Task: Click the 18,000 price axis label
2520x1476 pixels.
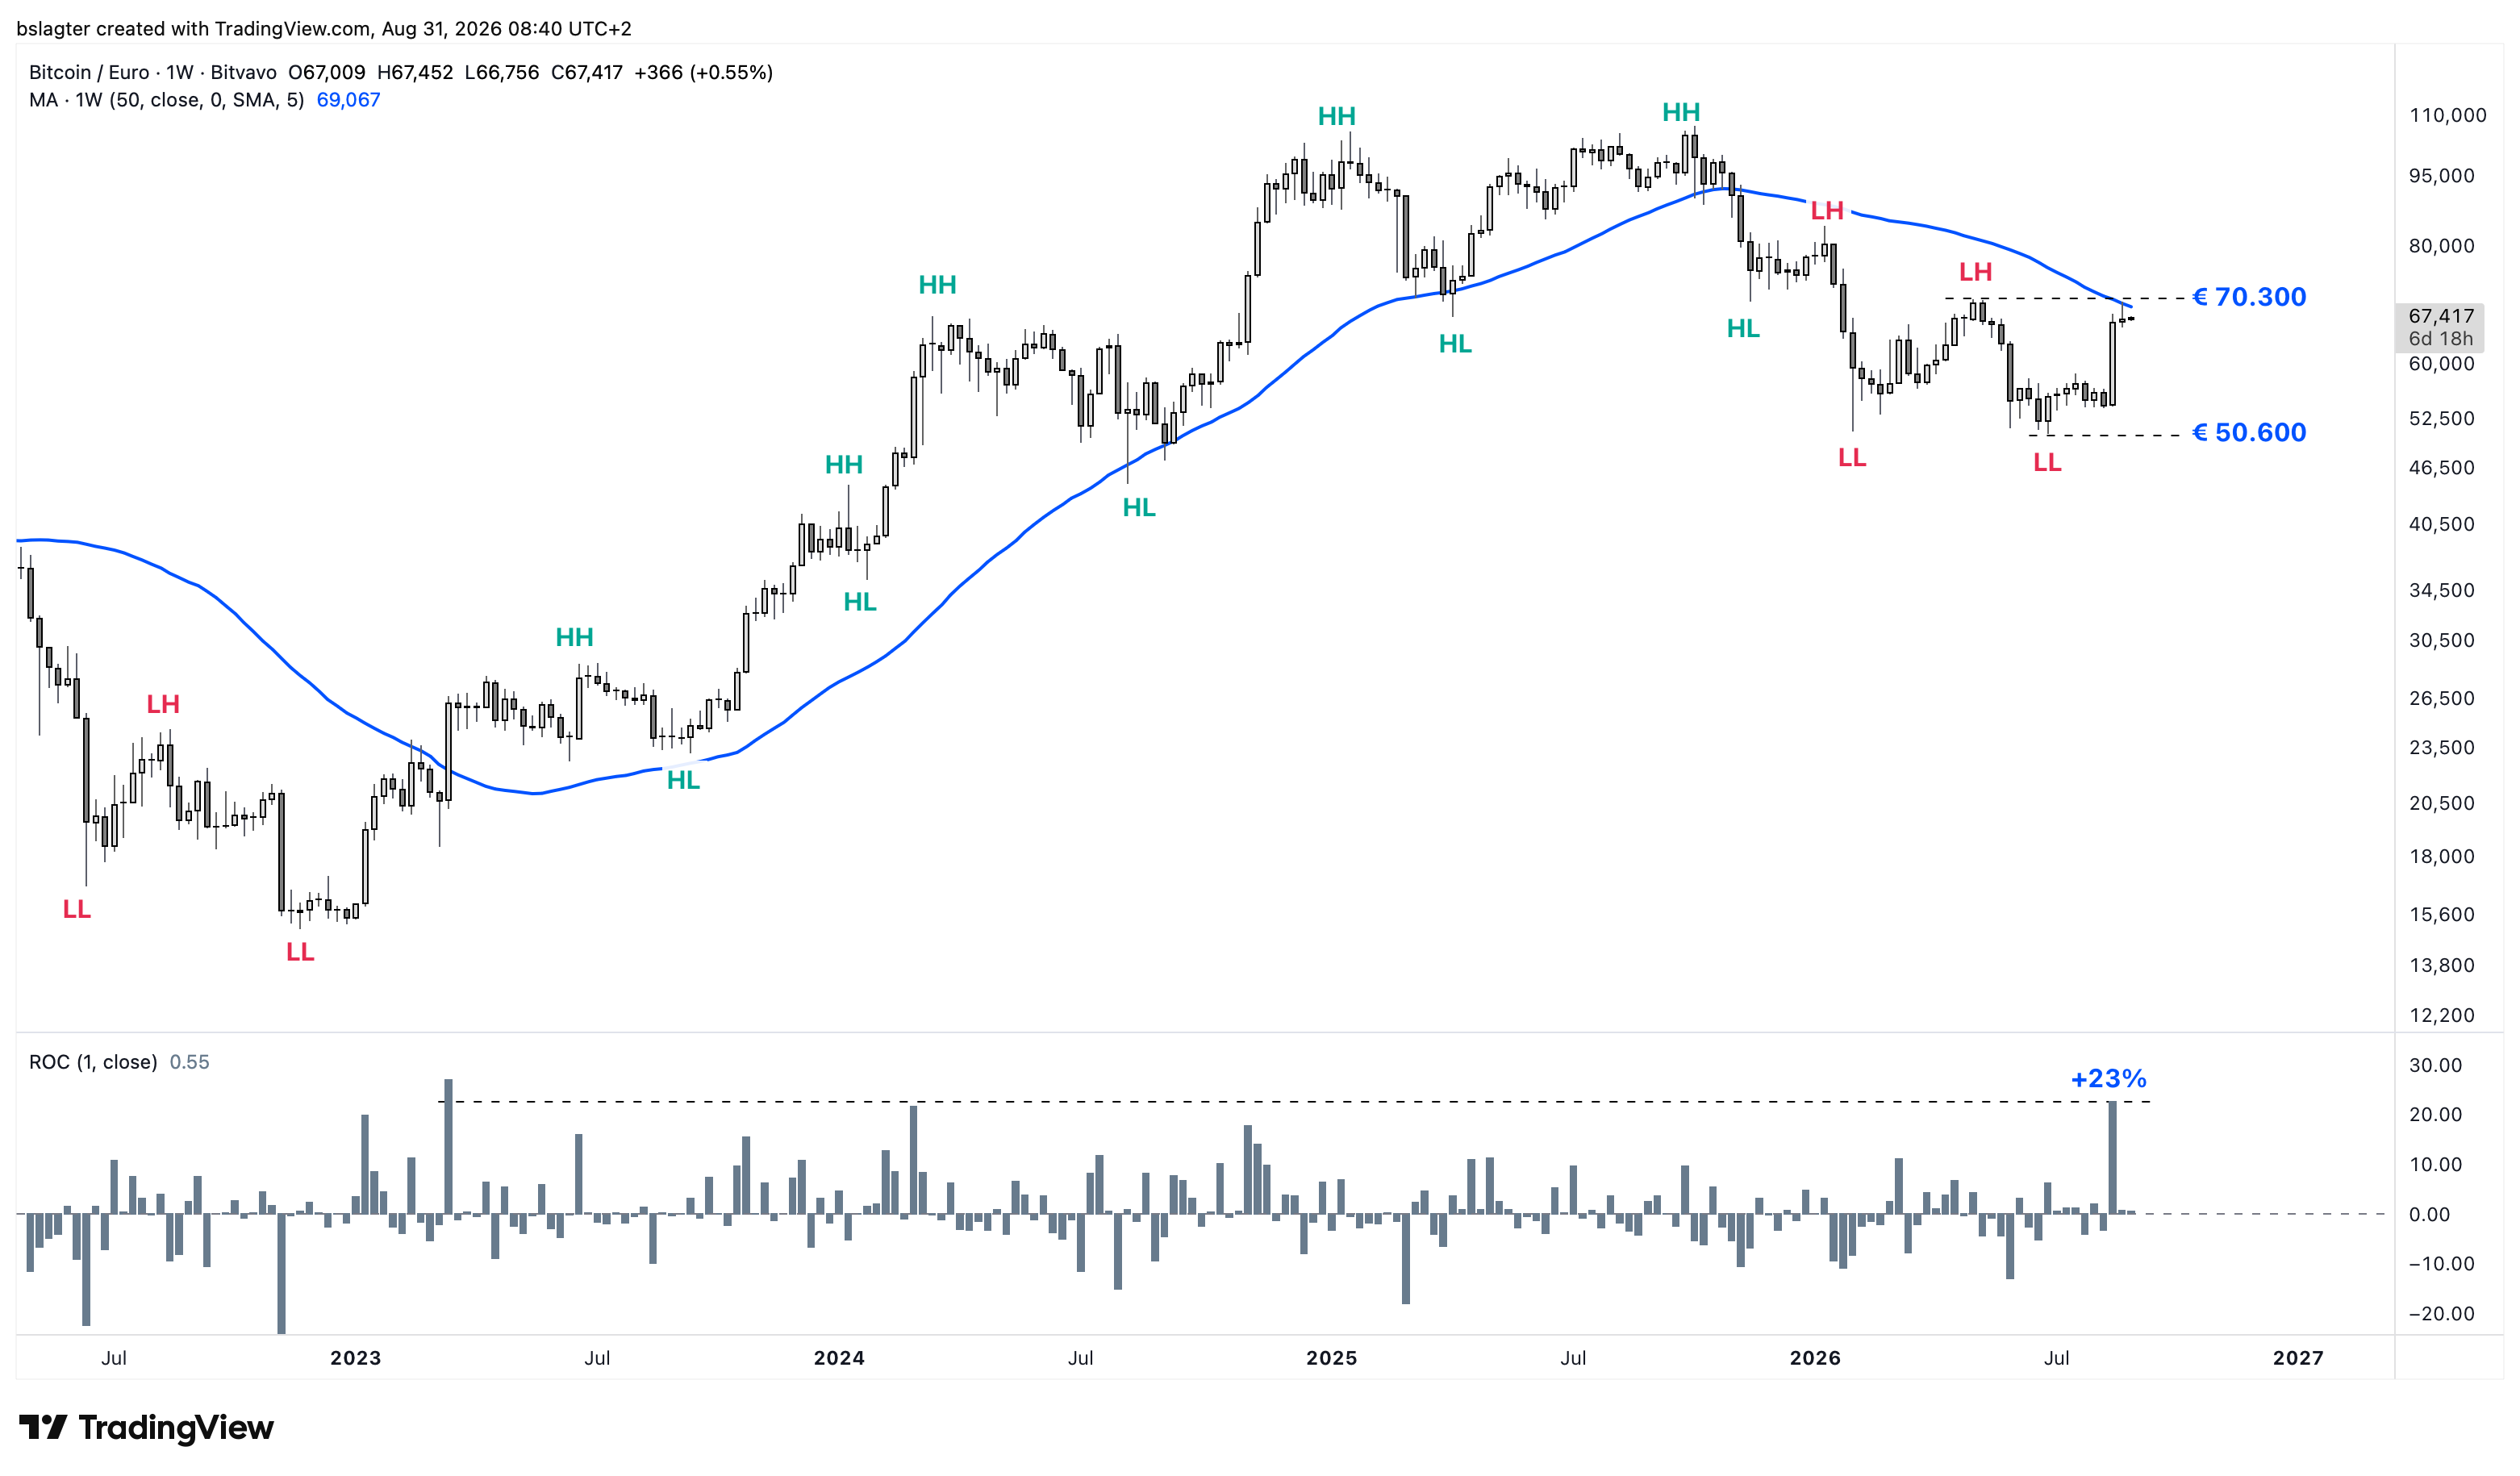Action: pos(2442,856)
